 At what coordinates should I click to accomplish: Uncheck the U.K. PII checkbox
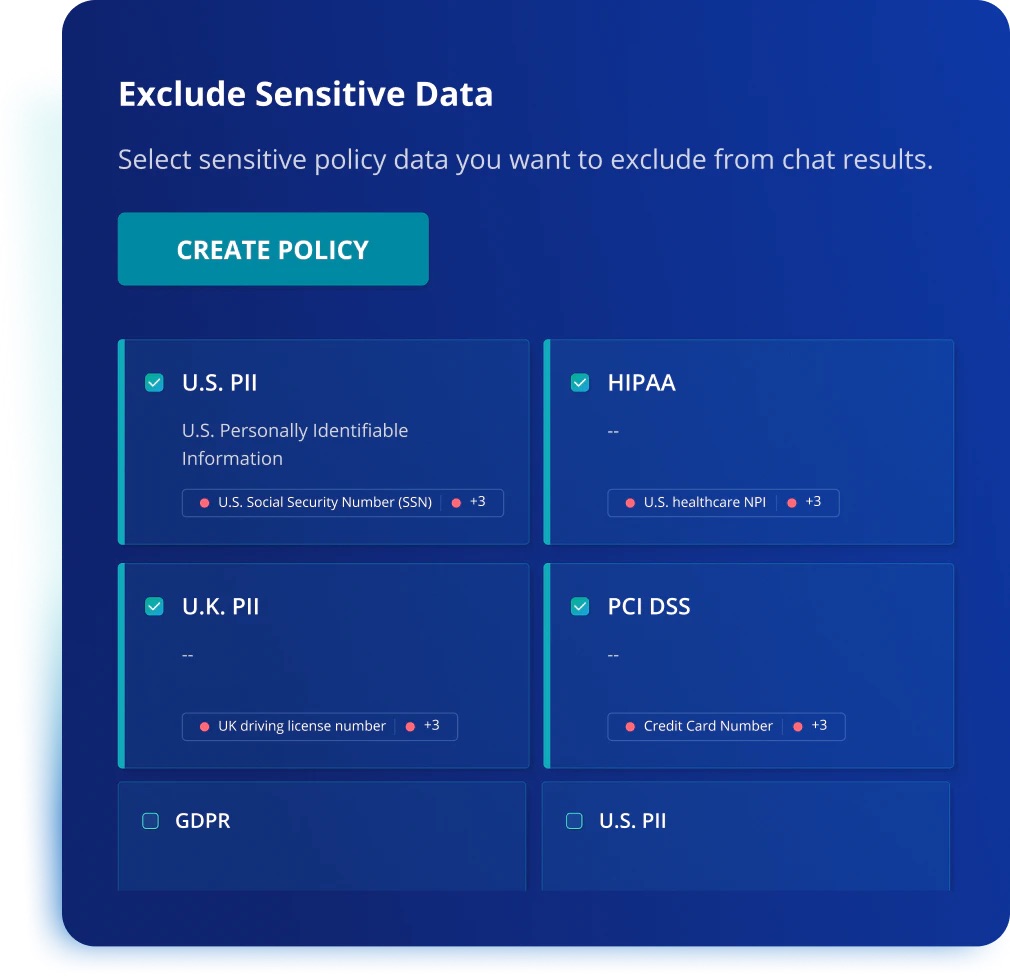pos(154,606)
